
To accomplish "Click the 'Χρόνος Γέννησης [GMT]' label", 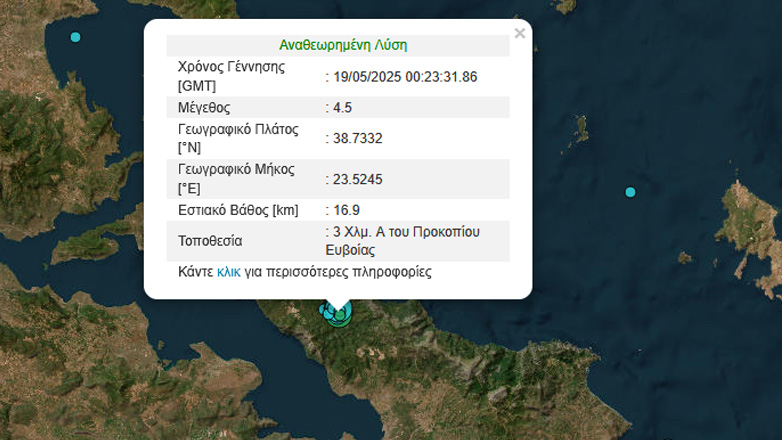I will (x=232, y=76).
